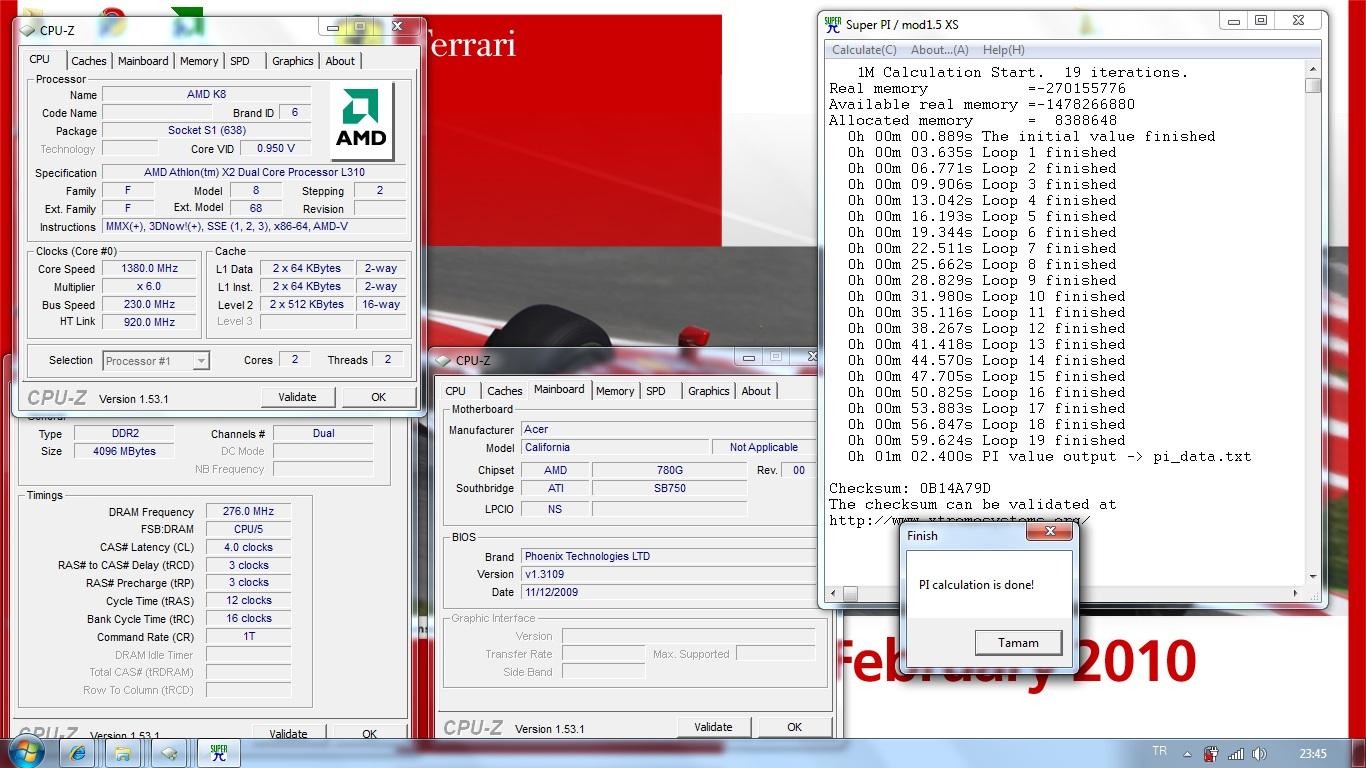Click the xtremesystems.org URL line in Super PI
The height and width of the screenshot is (768, 1366).
(x=959, y=520)
